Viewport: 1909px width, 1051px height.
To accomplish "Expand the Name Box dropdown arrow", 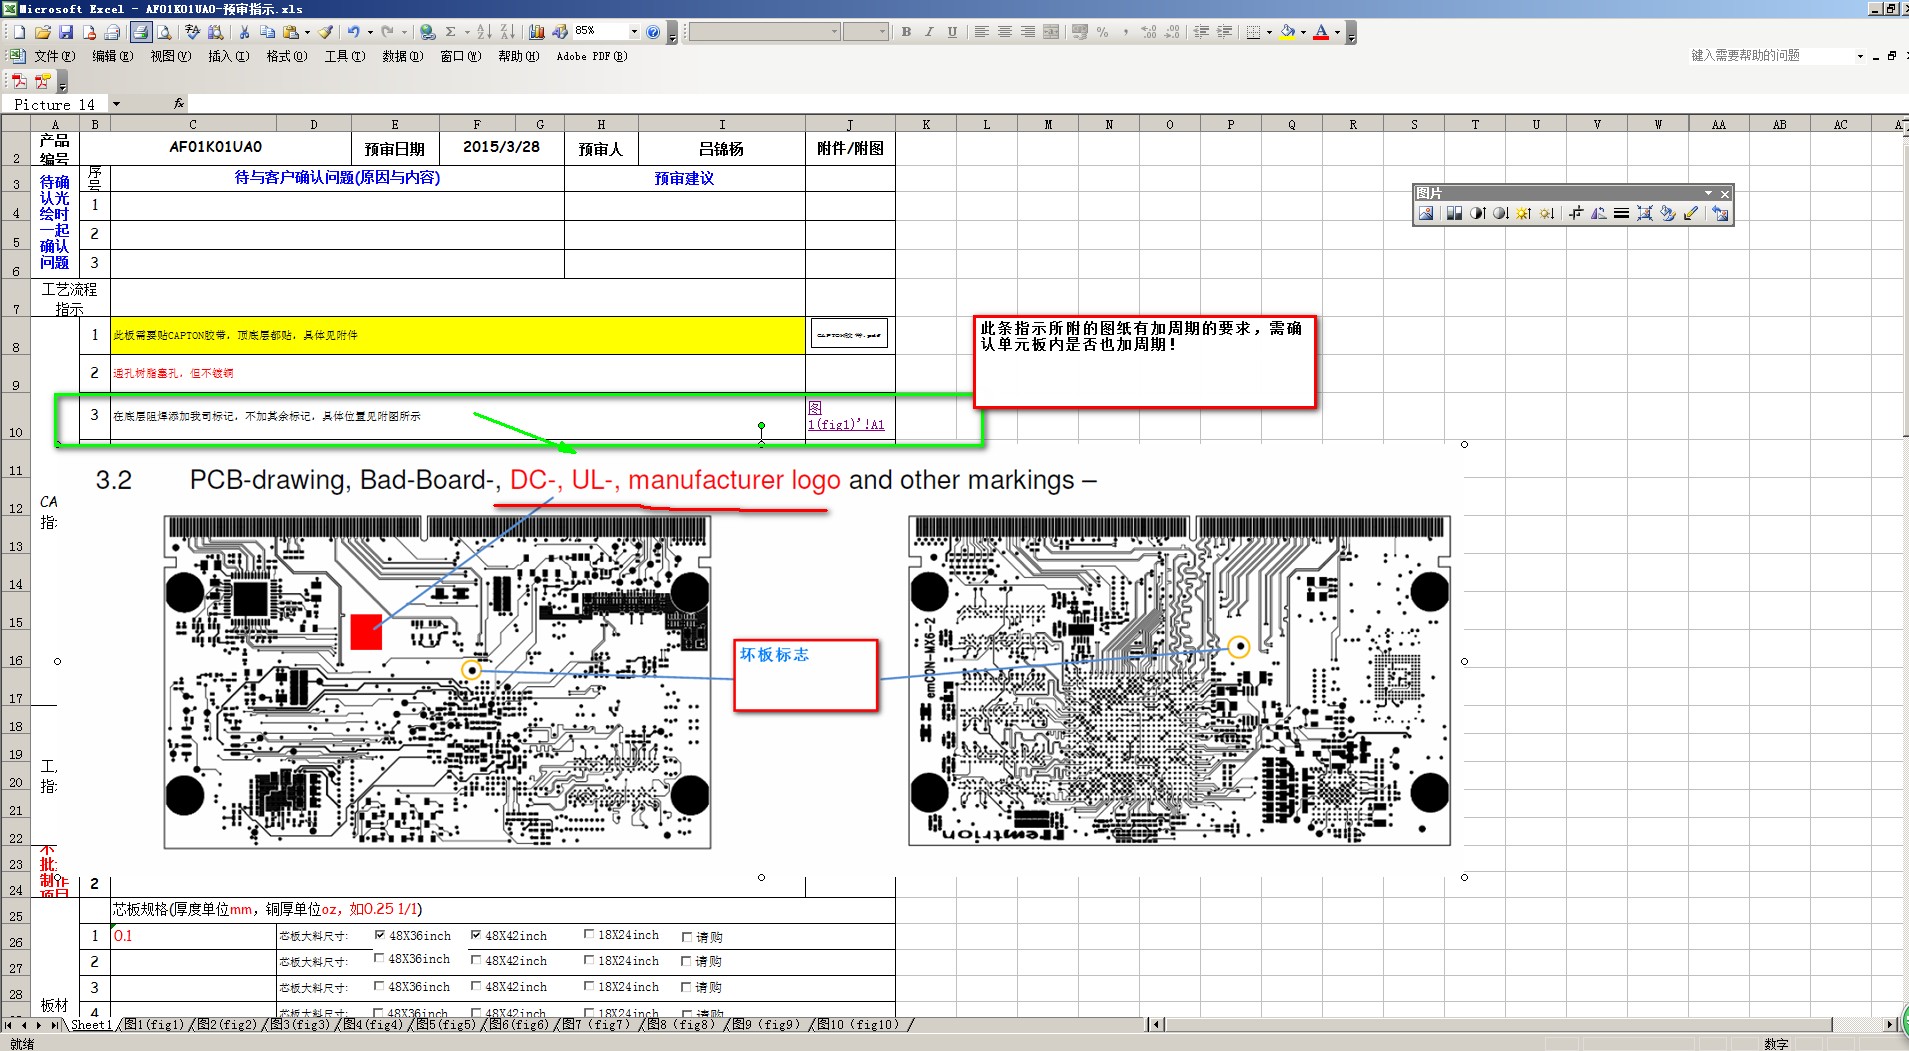I will coord(116,104).
